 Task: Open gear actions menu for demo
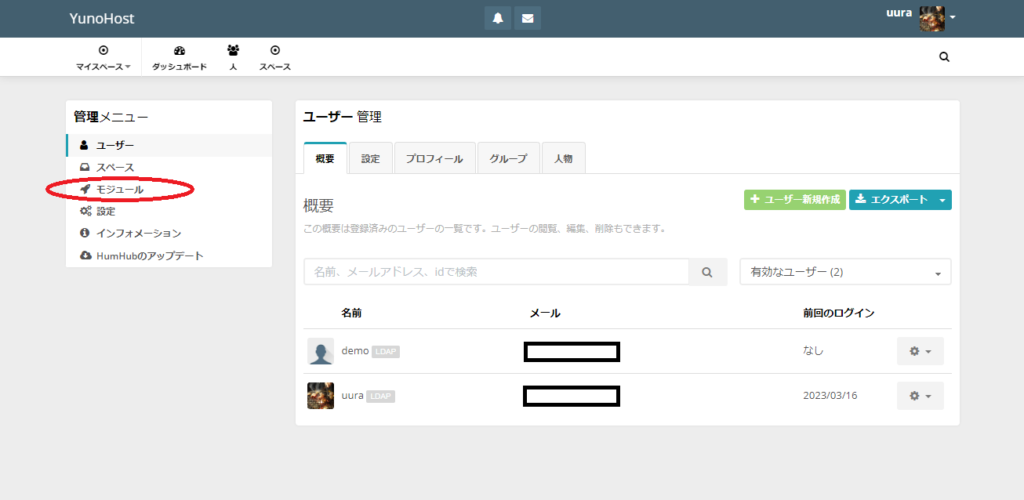tap(920, 351)
